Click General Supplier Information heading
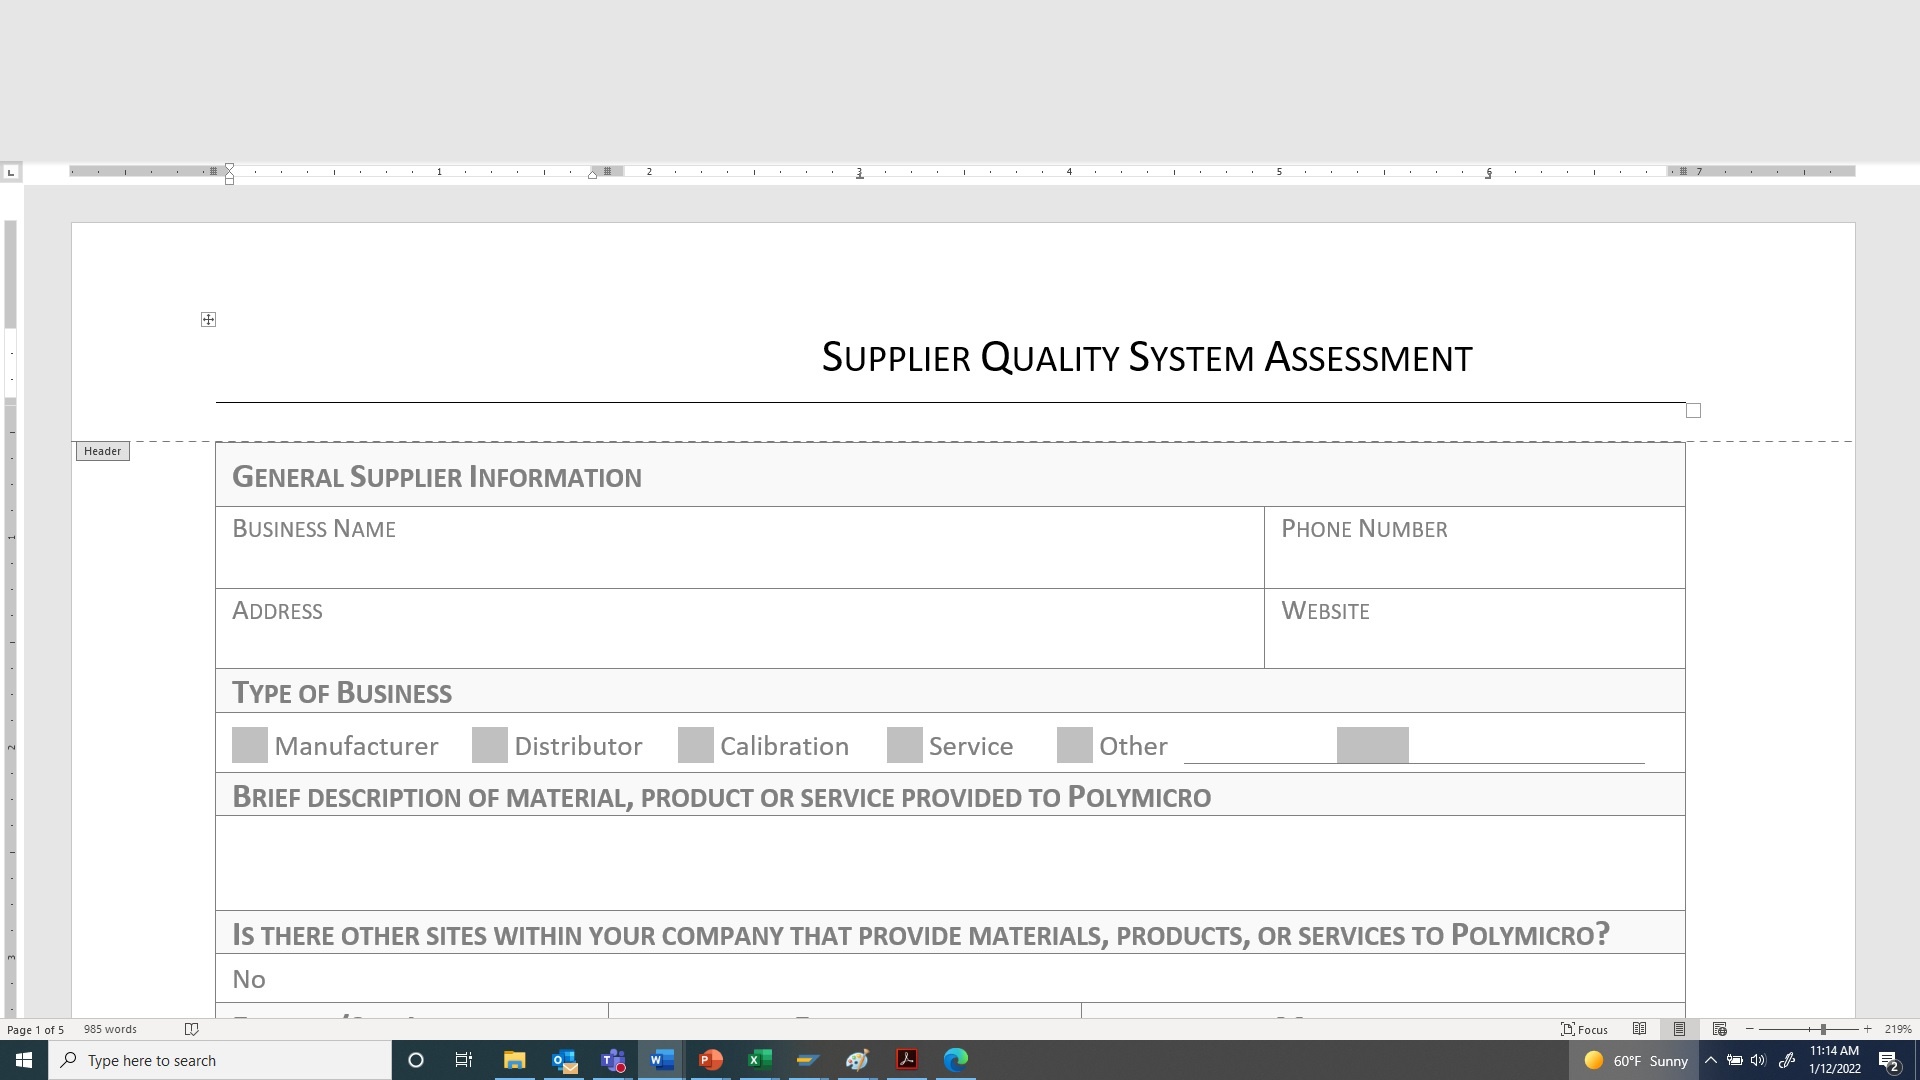This screenshot has width=1920, height=1080. click(x=437, y=477)
